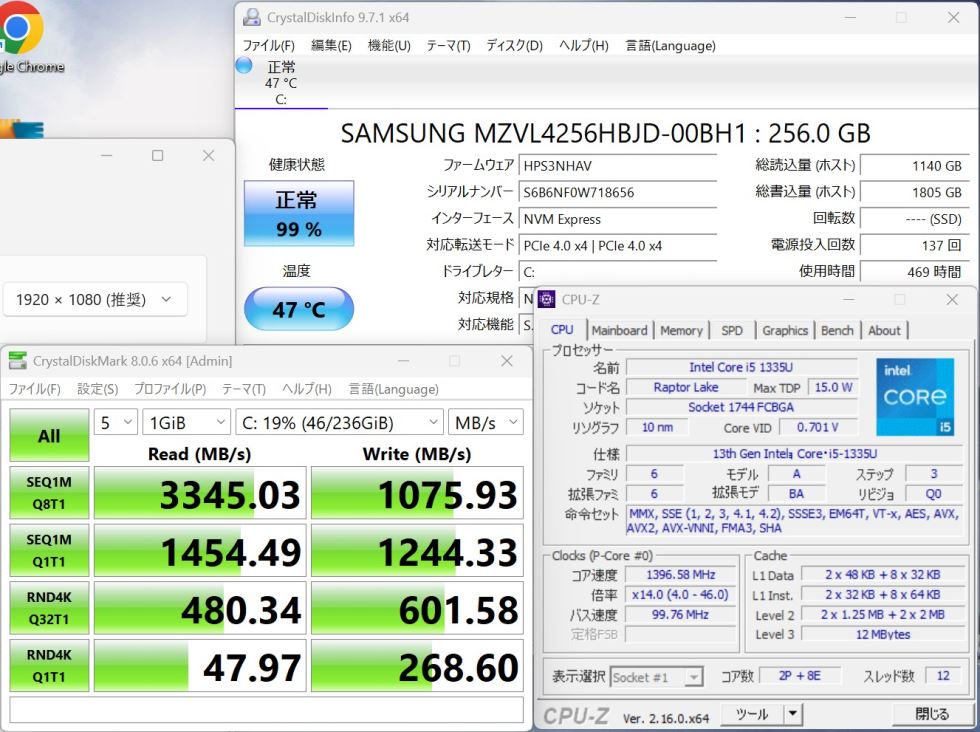The image size is (980, 732).
Task: Click the core speed value 1396.58 MHz
Action: tap(680, 574)
